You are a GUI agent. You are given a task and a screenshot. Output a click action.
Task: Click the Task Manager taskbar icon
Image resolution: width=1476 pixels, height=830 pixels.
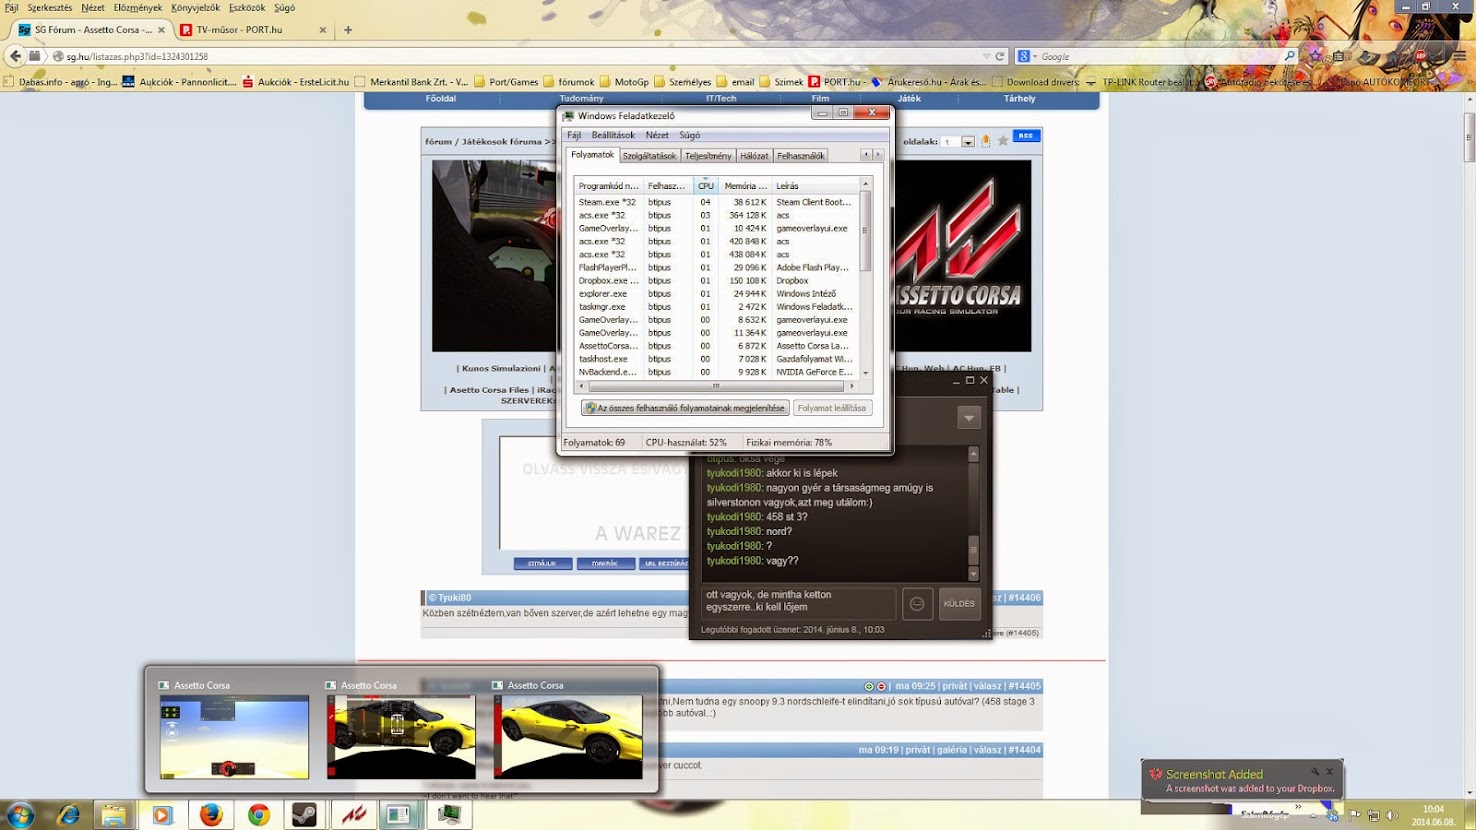449,815
